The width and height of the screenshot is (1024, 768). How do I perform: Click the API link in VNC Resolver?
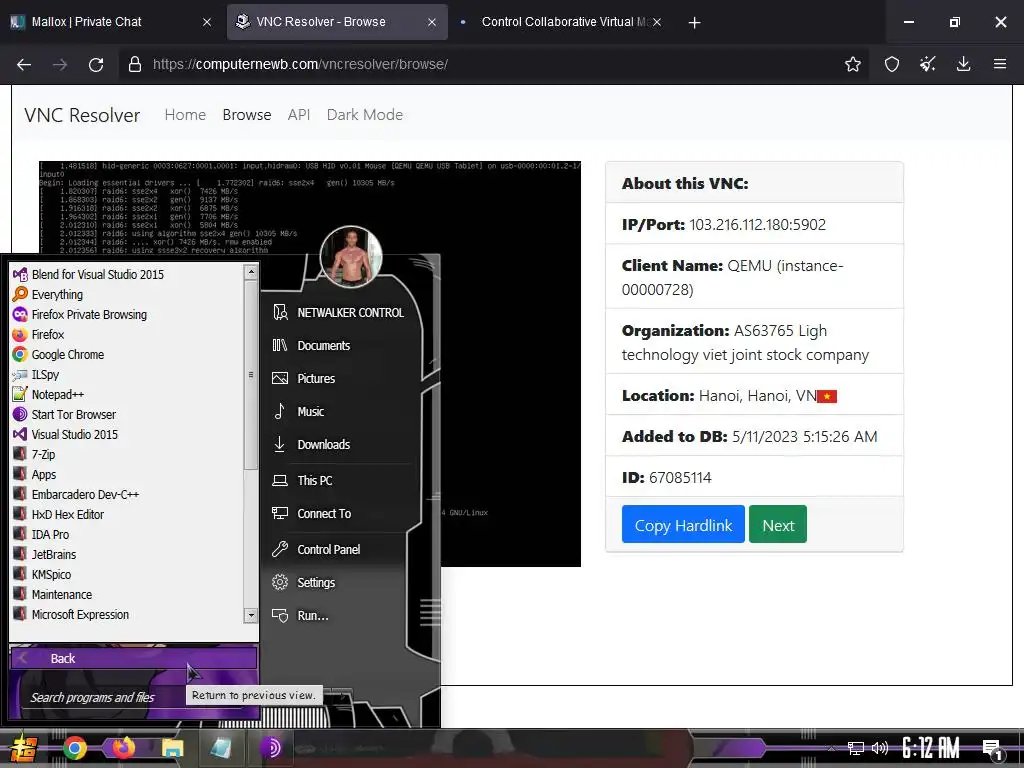298,115
